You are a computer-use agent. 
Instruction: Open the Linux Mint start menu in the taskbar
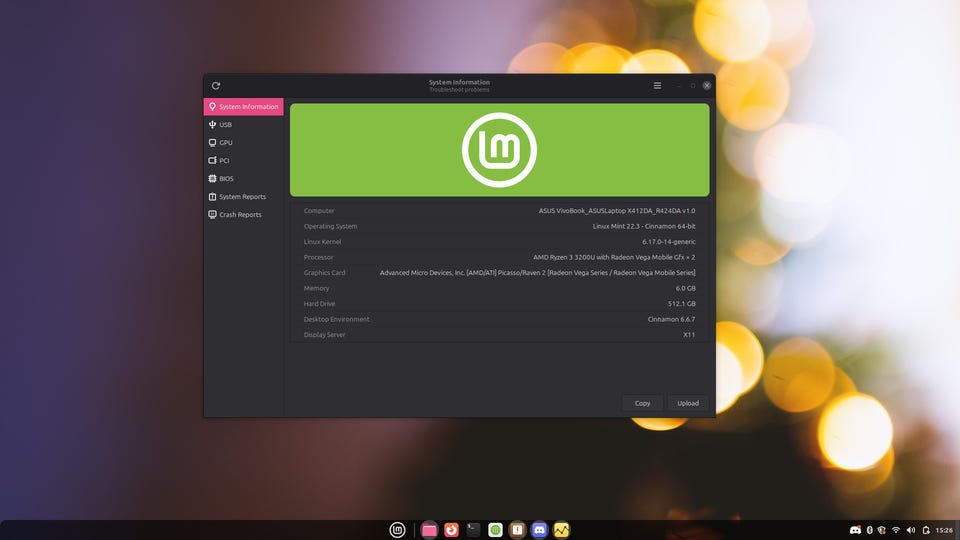(x=398, y=530)
